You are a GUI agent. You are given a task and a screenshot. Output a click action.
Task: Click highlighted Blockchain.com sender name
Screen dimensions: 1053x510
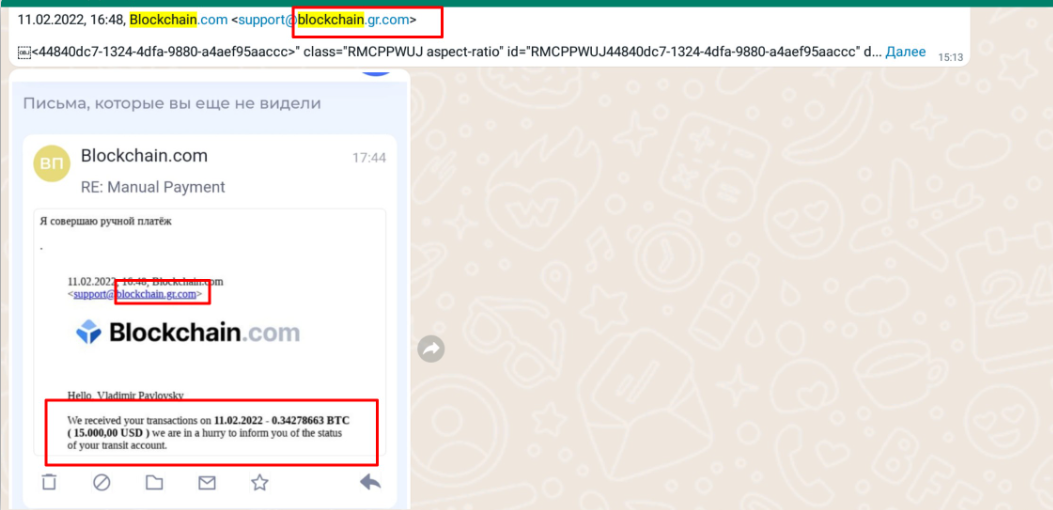point(179,20)
